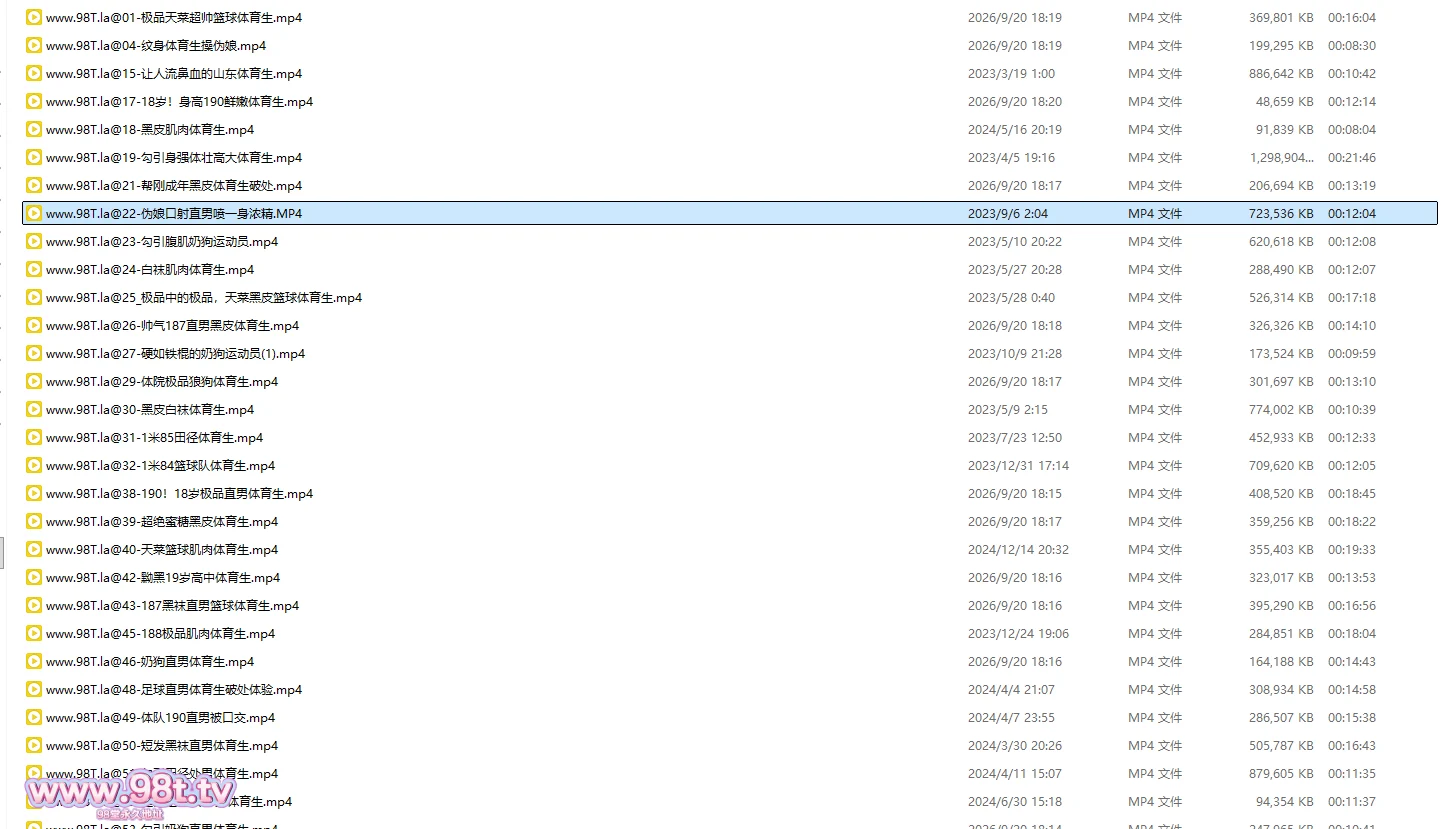Click the MP4 文件 type of file @31
The height and width of the screenshot is (829, 1446).
tap(1155, 438)
